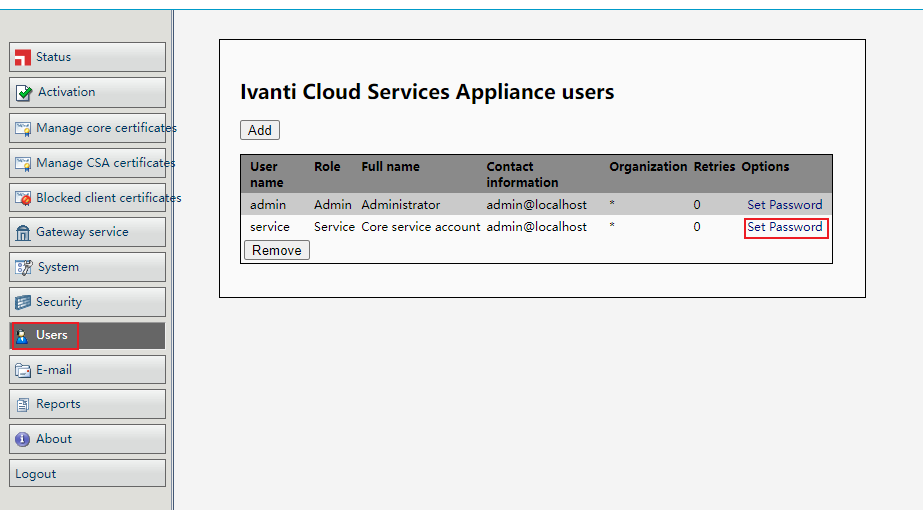Open the Gateway service page
Image resolution: width=923 pixels, height=510 pixels.
87,232
